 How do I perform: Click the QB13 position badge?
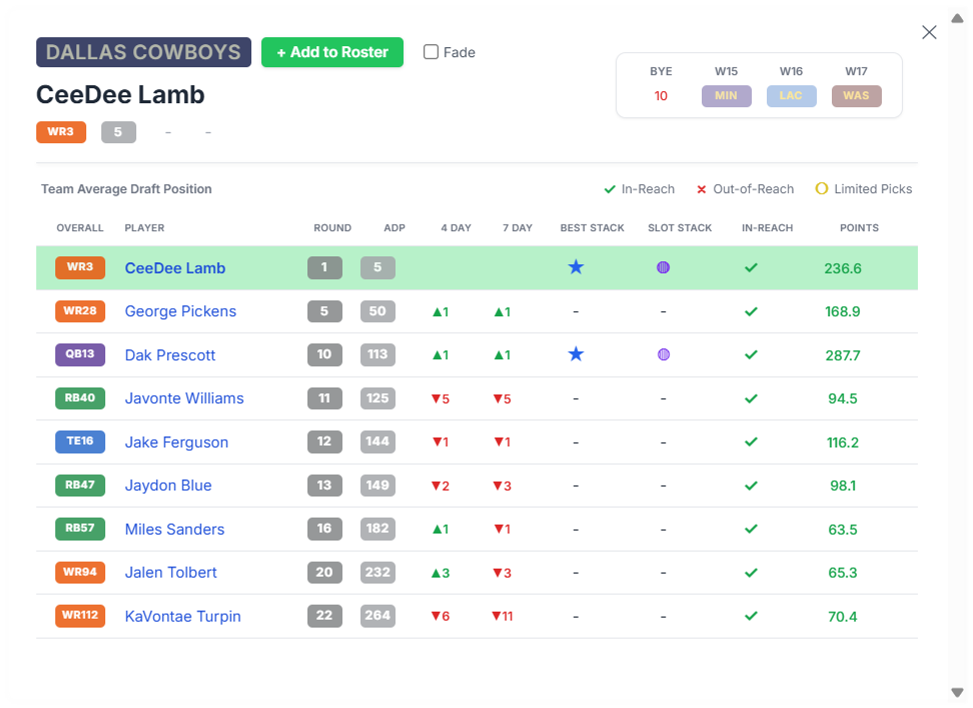point(80,354)
